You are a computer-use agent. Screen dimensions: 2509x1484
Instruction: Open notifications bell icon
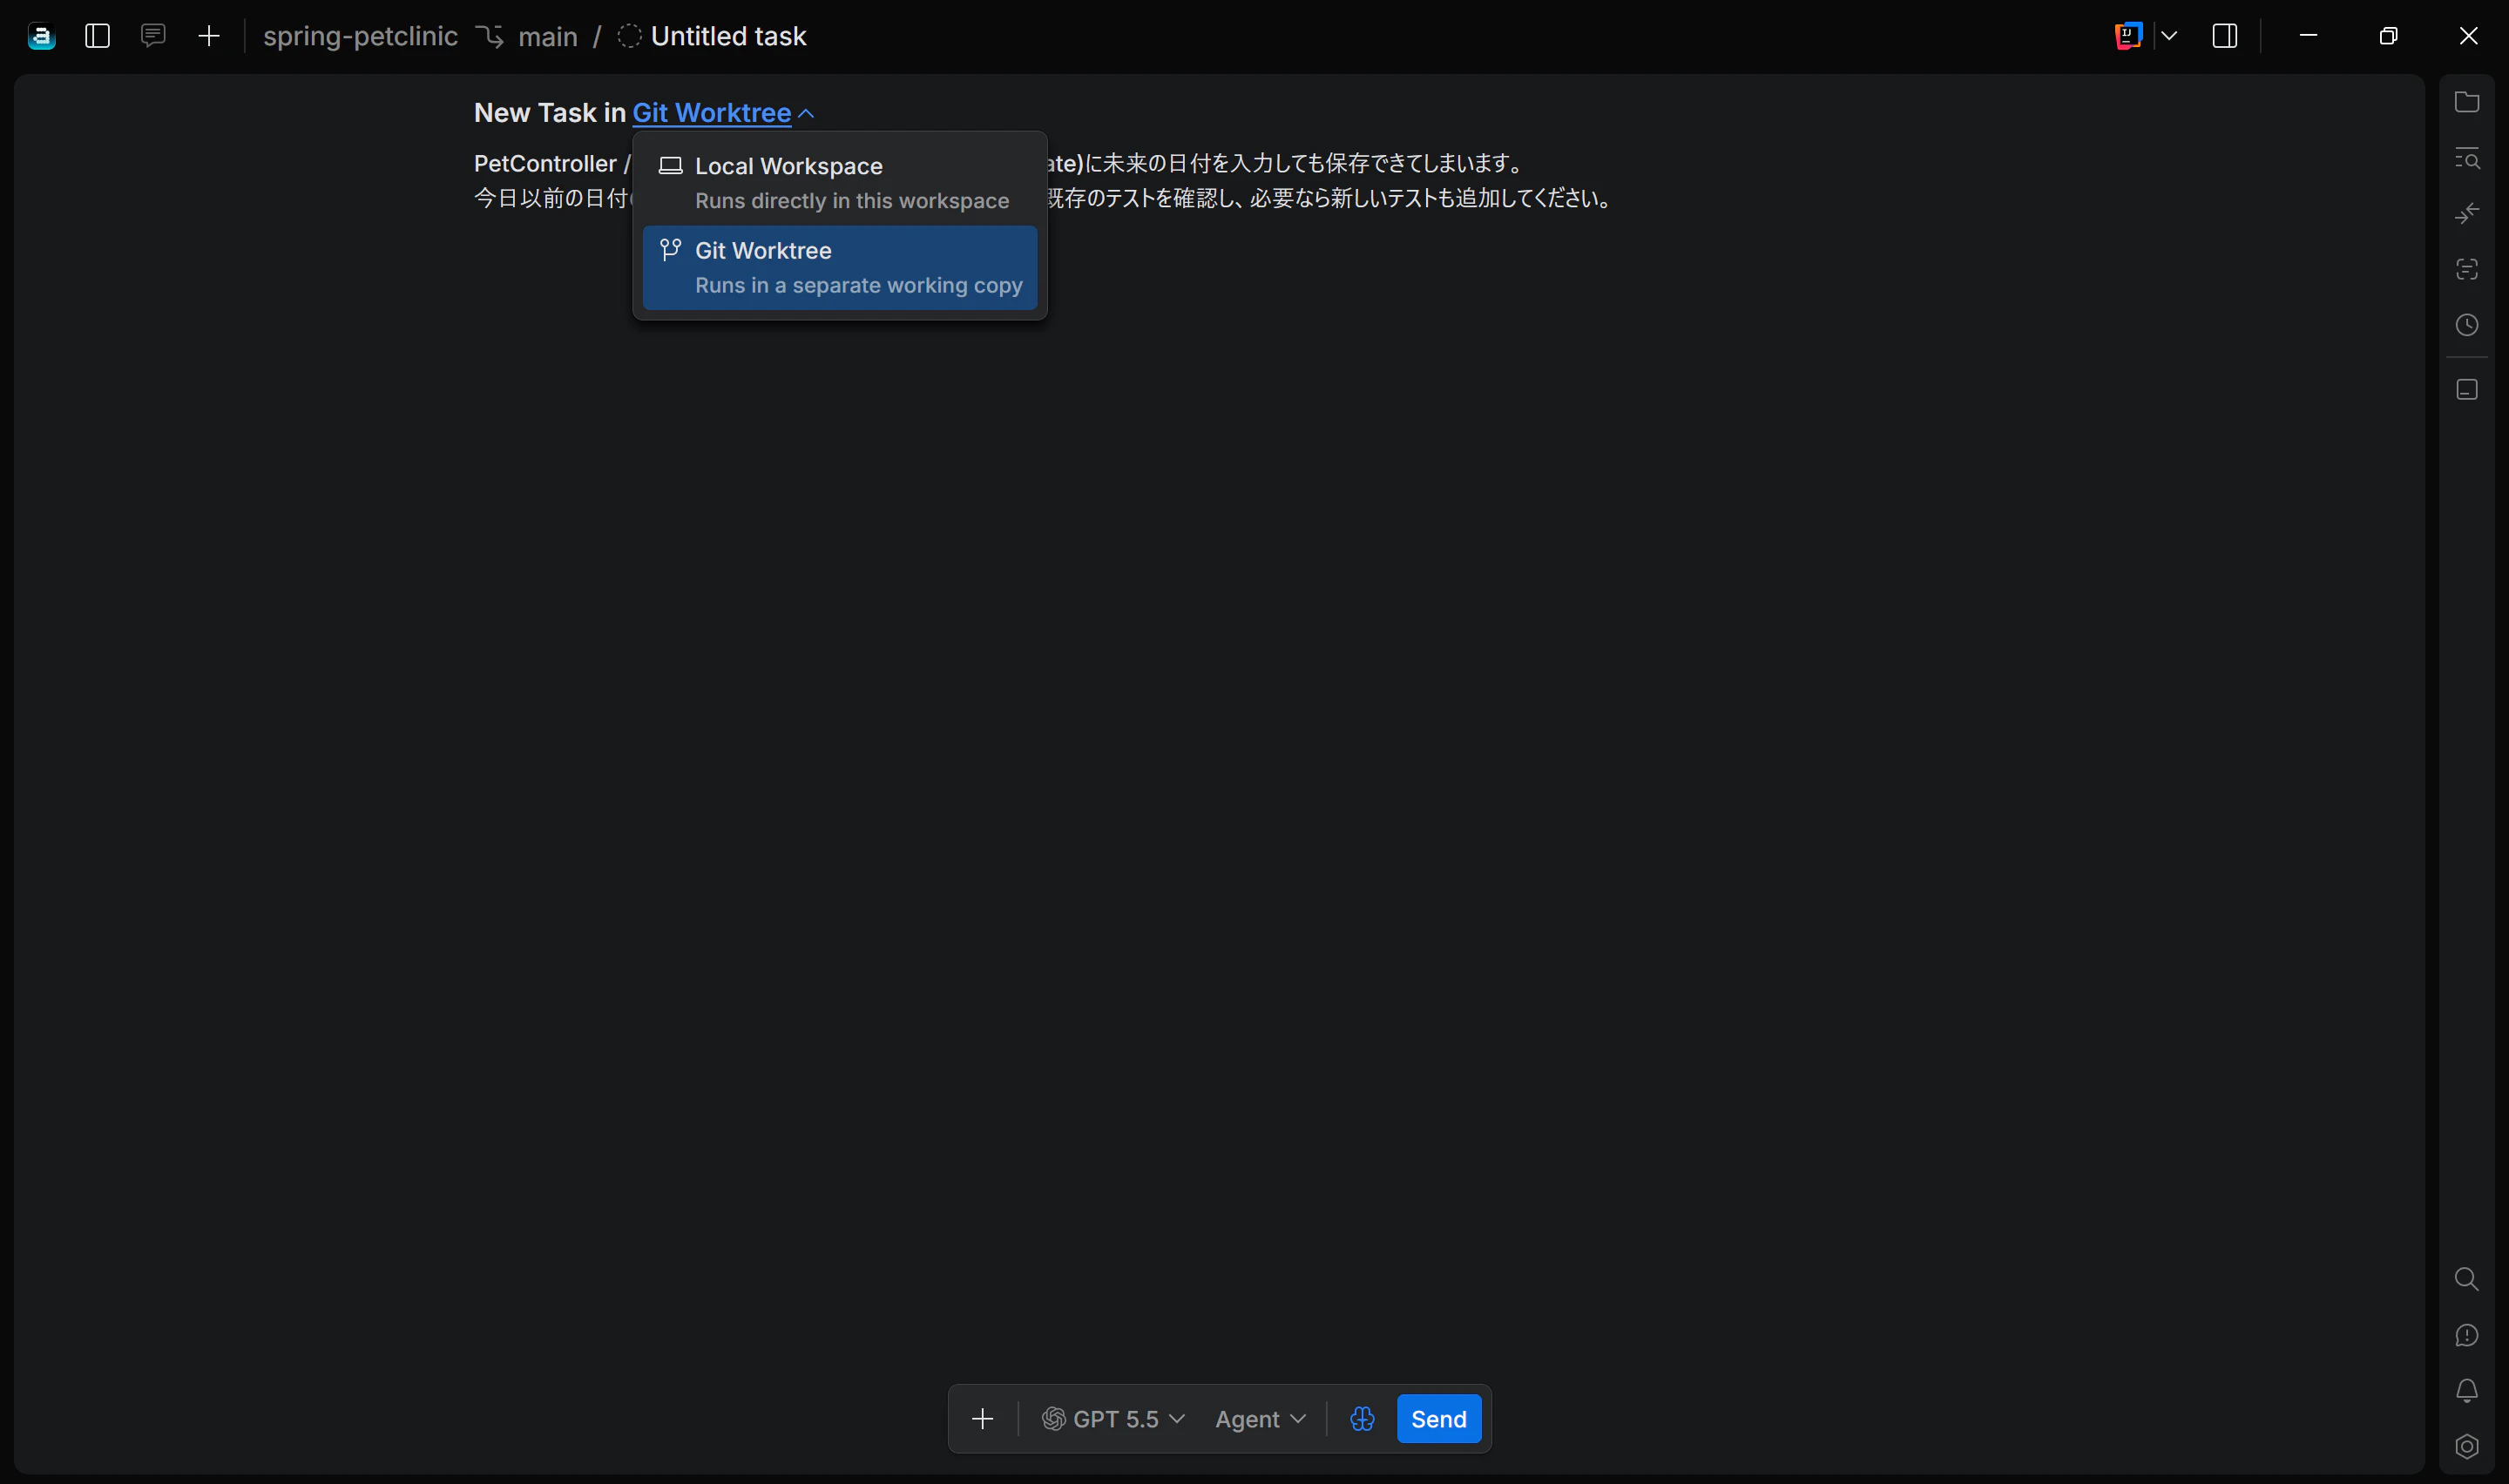click(x=2467, y=1391)
